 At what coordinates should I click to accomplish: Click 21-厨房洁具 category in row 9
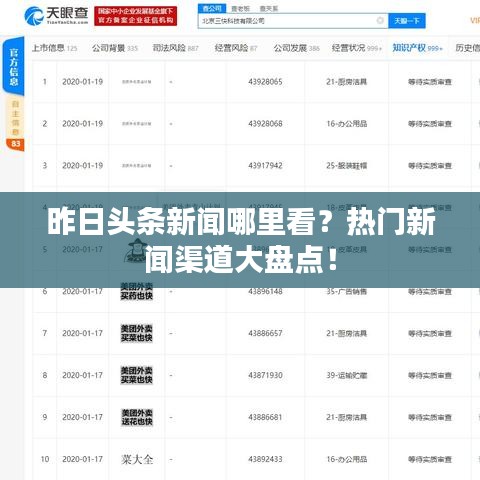(x=347, y=417)
